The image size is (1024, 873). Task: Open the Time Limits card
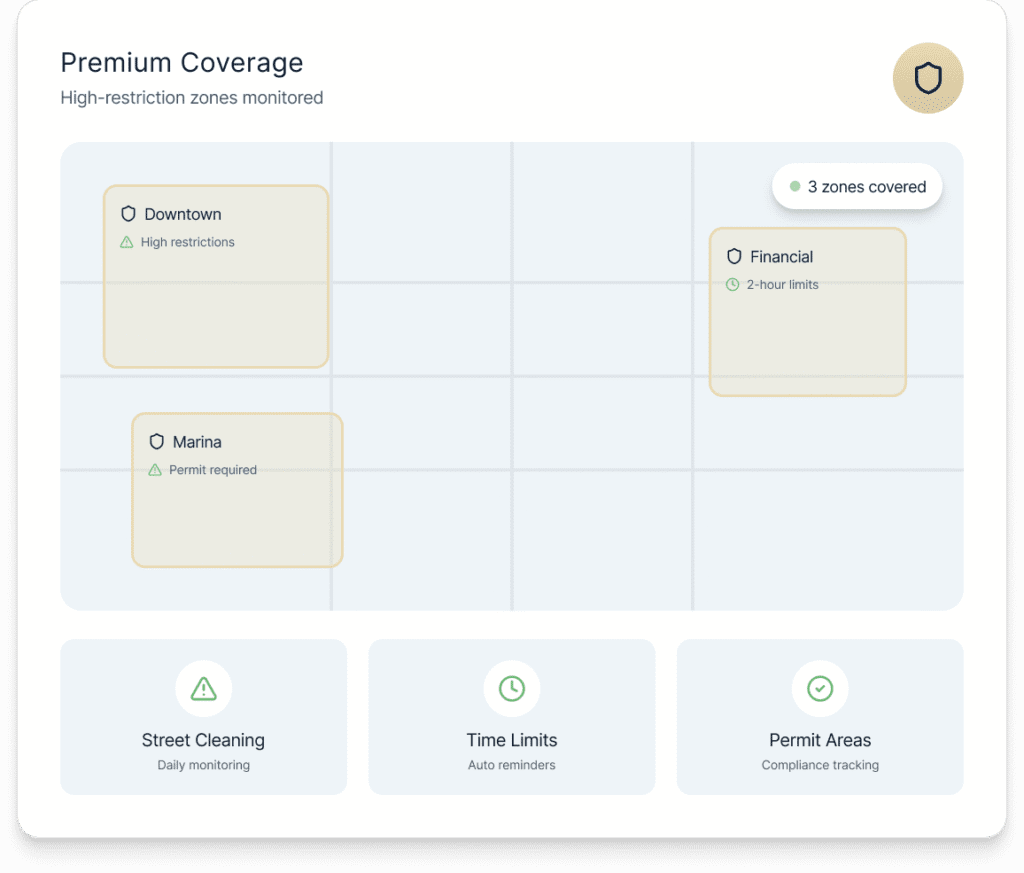click(x=511, y=740)
